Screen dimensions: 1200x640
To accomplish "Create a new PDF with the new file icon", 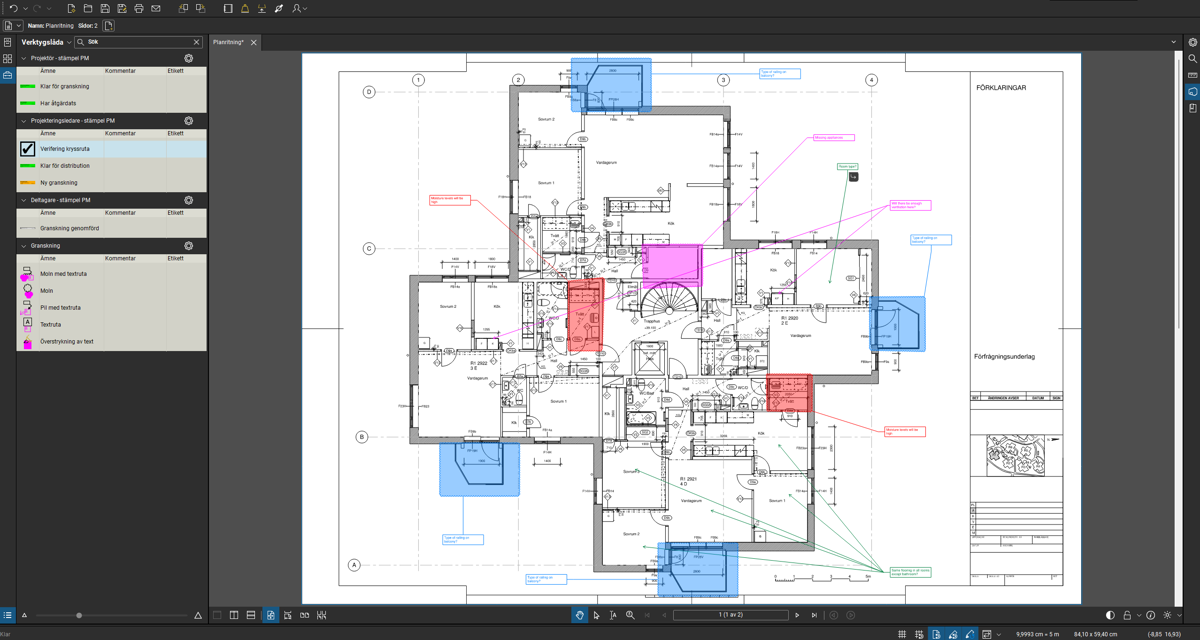I will click(x=71, y=8).
